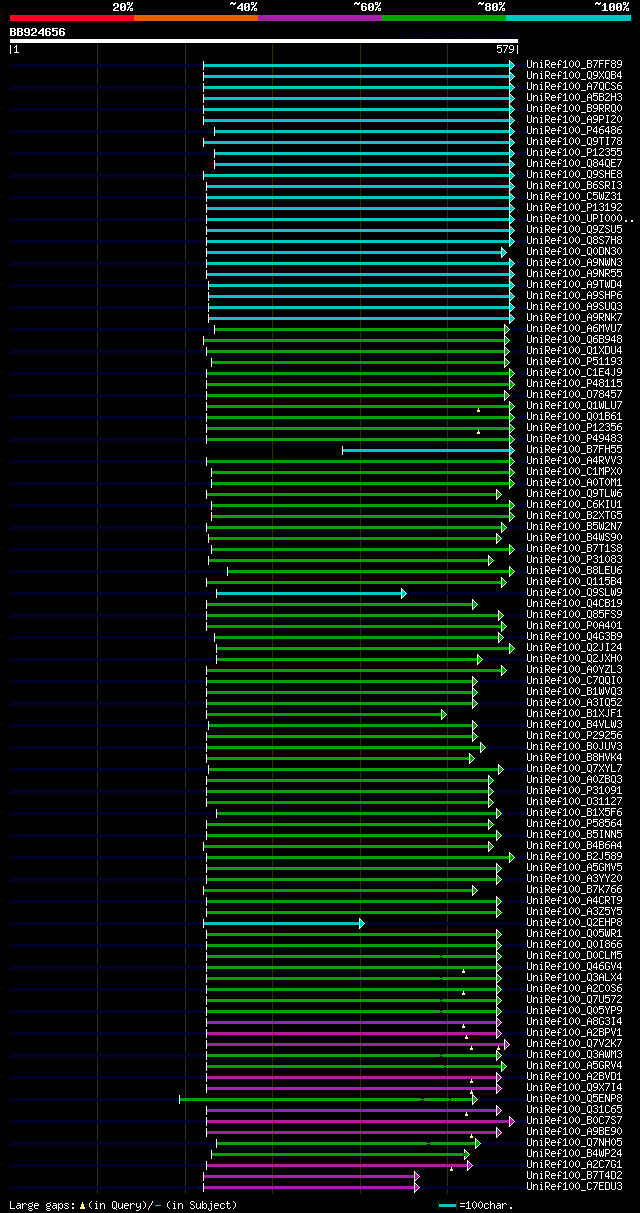
Task: Open hit UniRef100_Q4CB19
Action: pyautogui.click(x=574, y=604)
